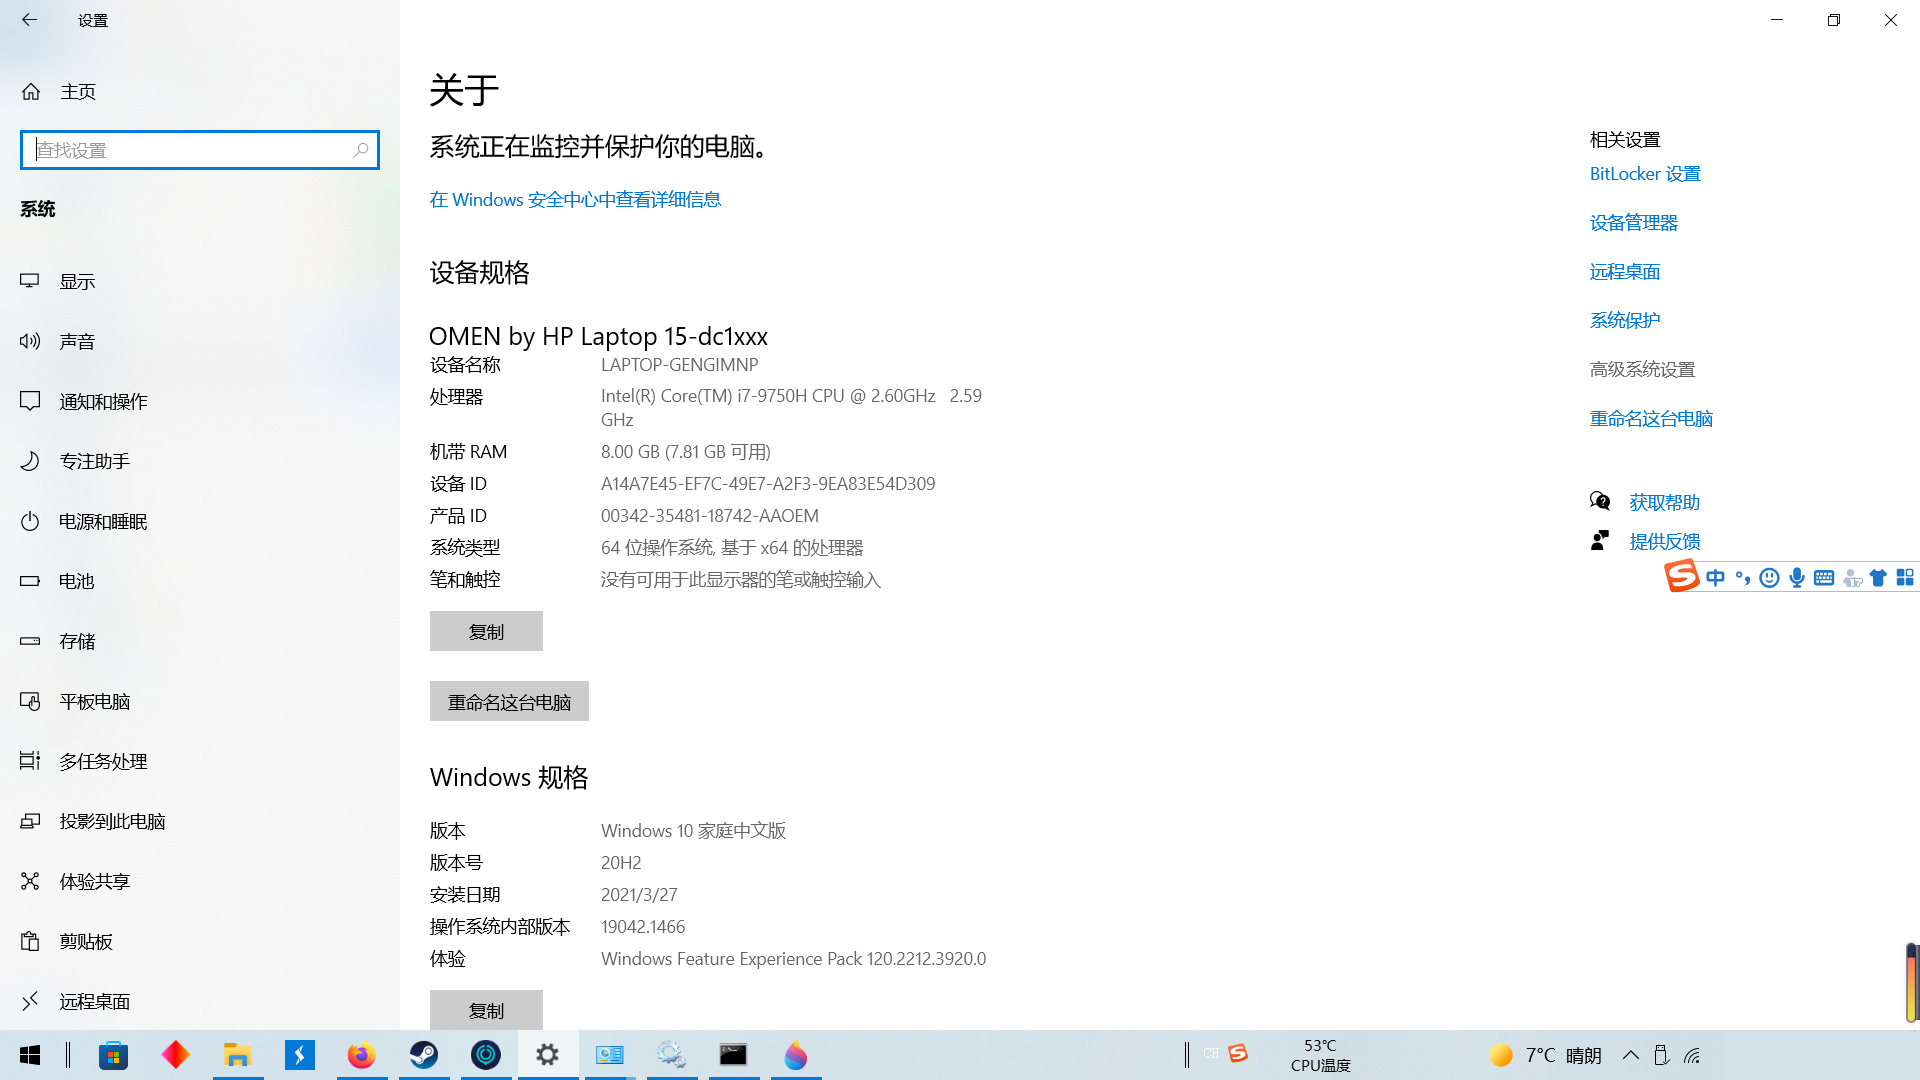Open the 存储 settings page

tap(200, 641)
